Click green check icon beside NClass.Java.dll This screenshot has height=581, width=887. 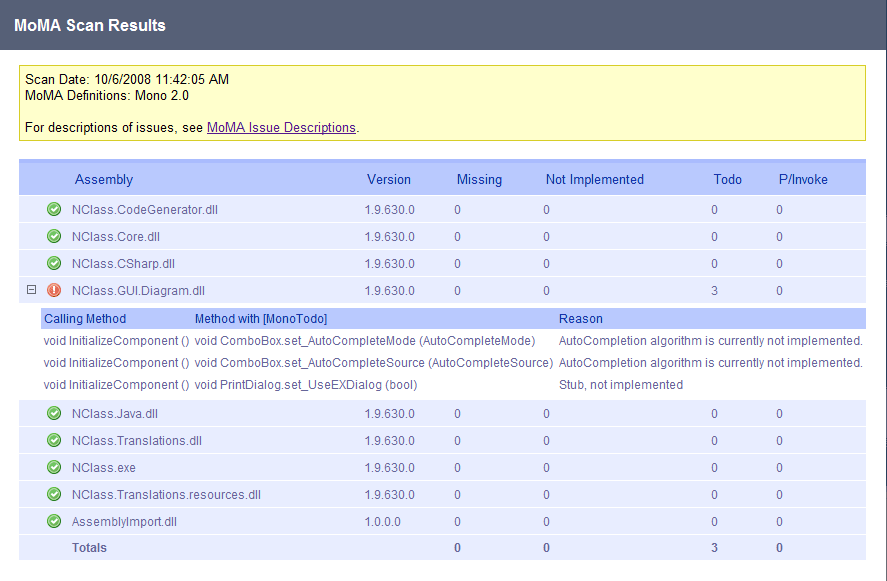[x=54, y=414]
